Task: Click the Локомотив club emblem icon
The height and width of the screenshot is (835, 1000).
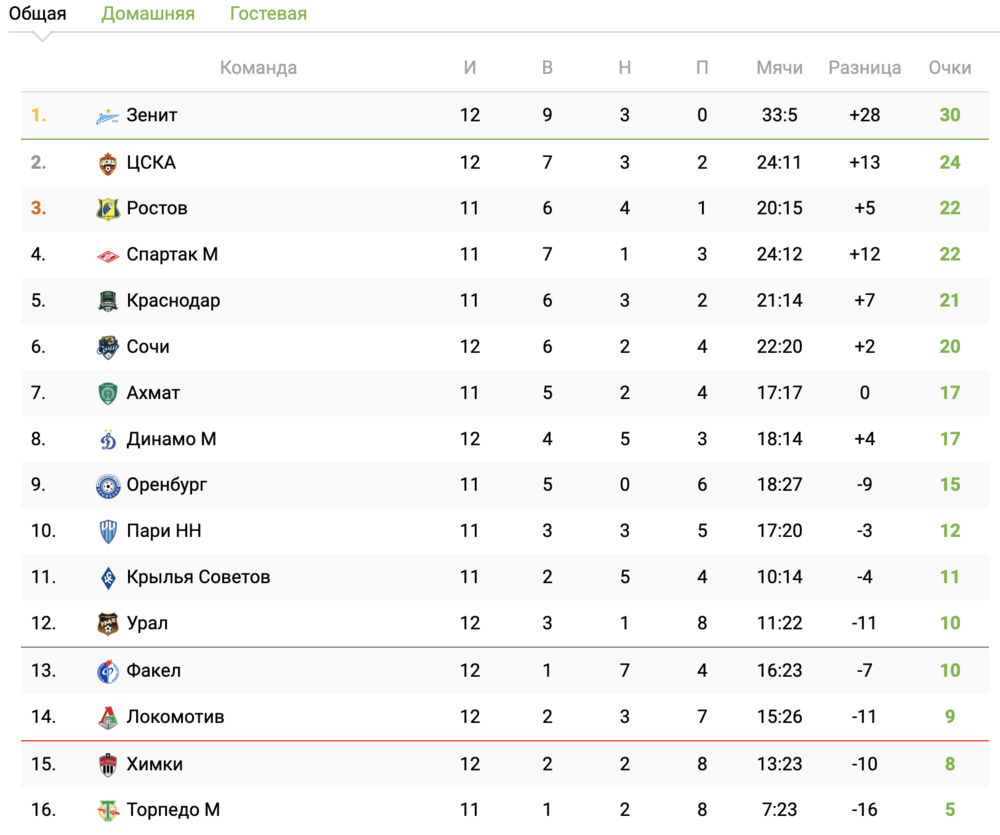Action: (x=108, y=717)
